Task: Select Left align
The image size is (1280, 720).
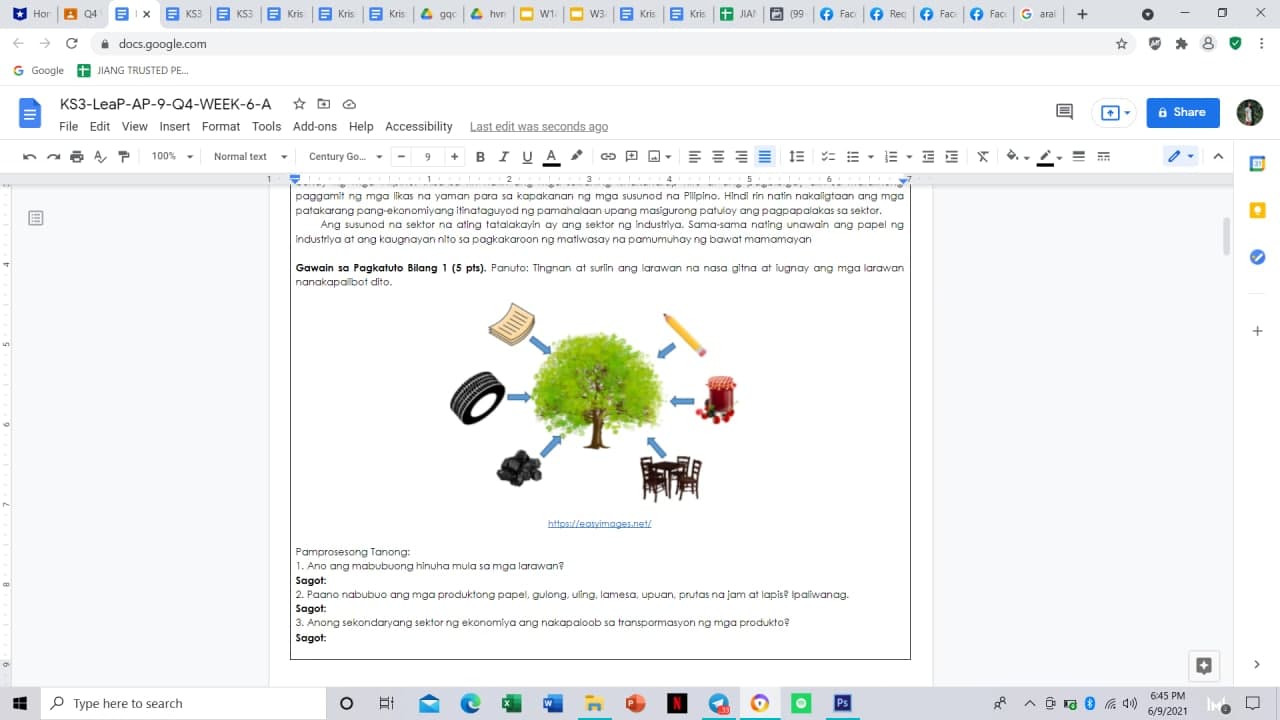Action: [x=694, y=156]
